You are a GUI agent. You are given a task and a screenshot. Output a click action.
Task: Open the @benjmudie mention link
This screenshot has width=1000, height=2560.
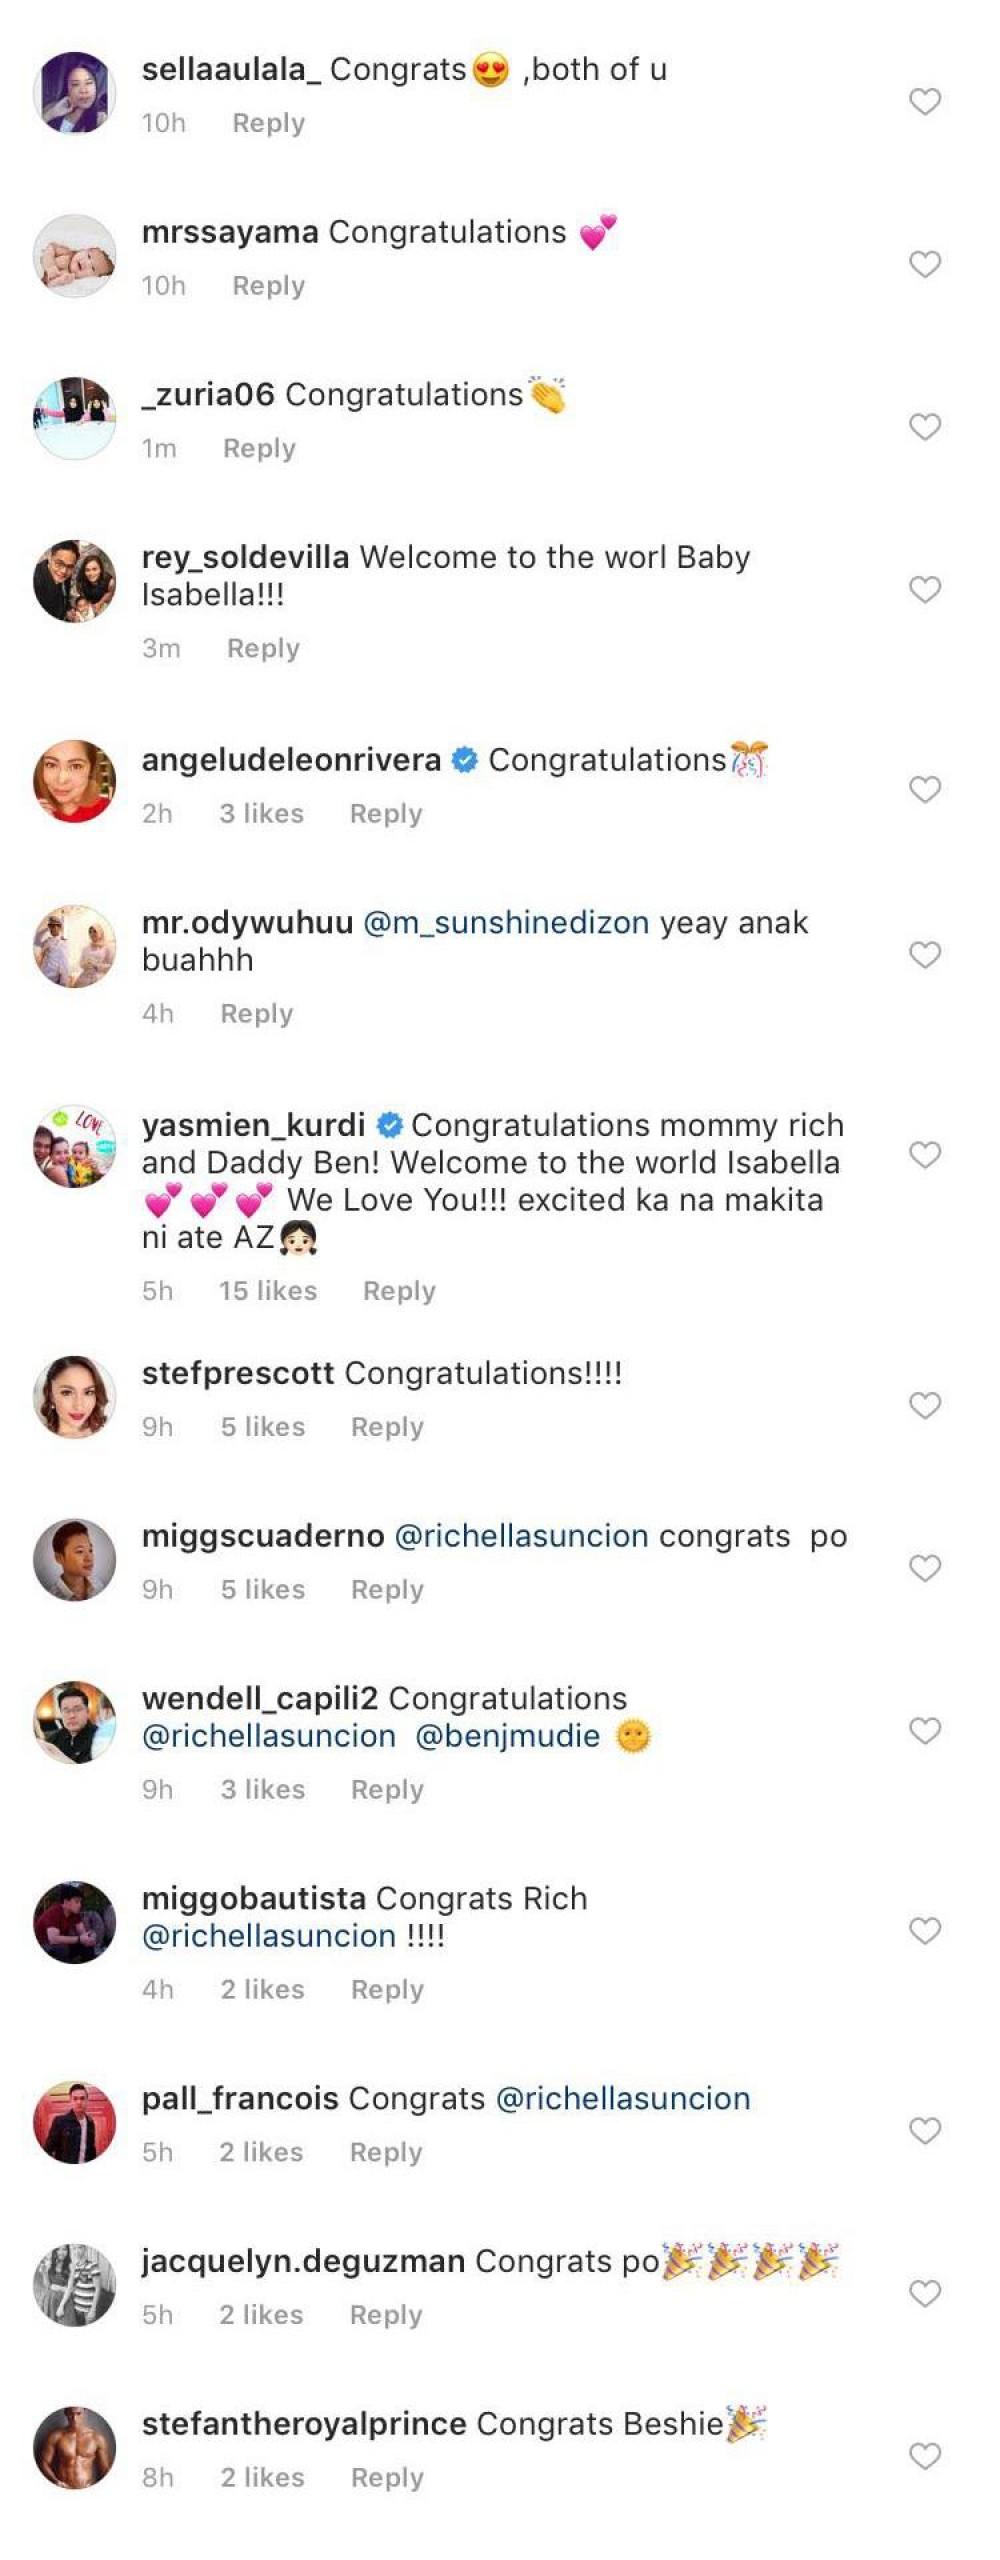[x=507, y=1736]
